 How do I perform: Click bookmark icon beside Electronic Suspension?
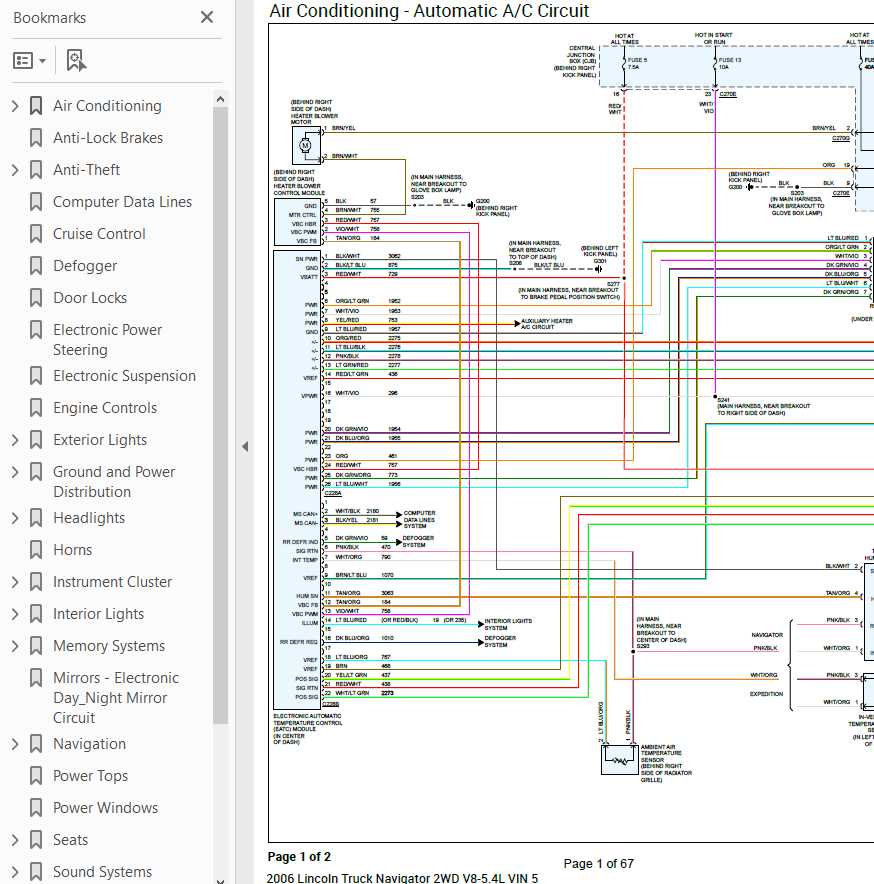(x=36, y=376)
